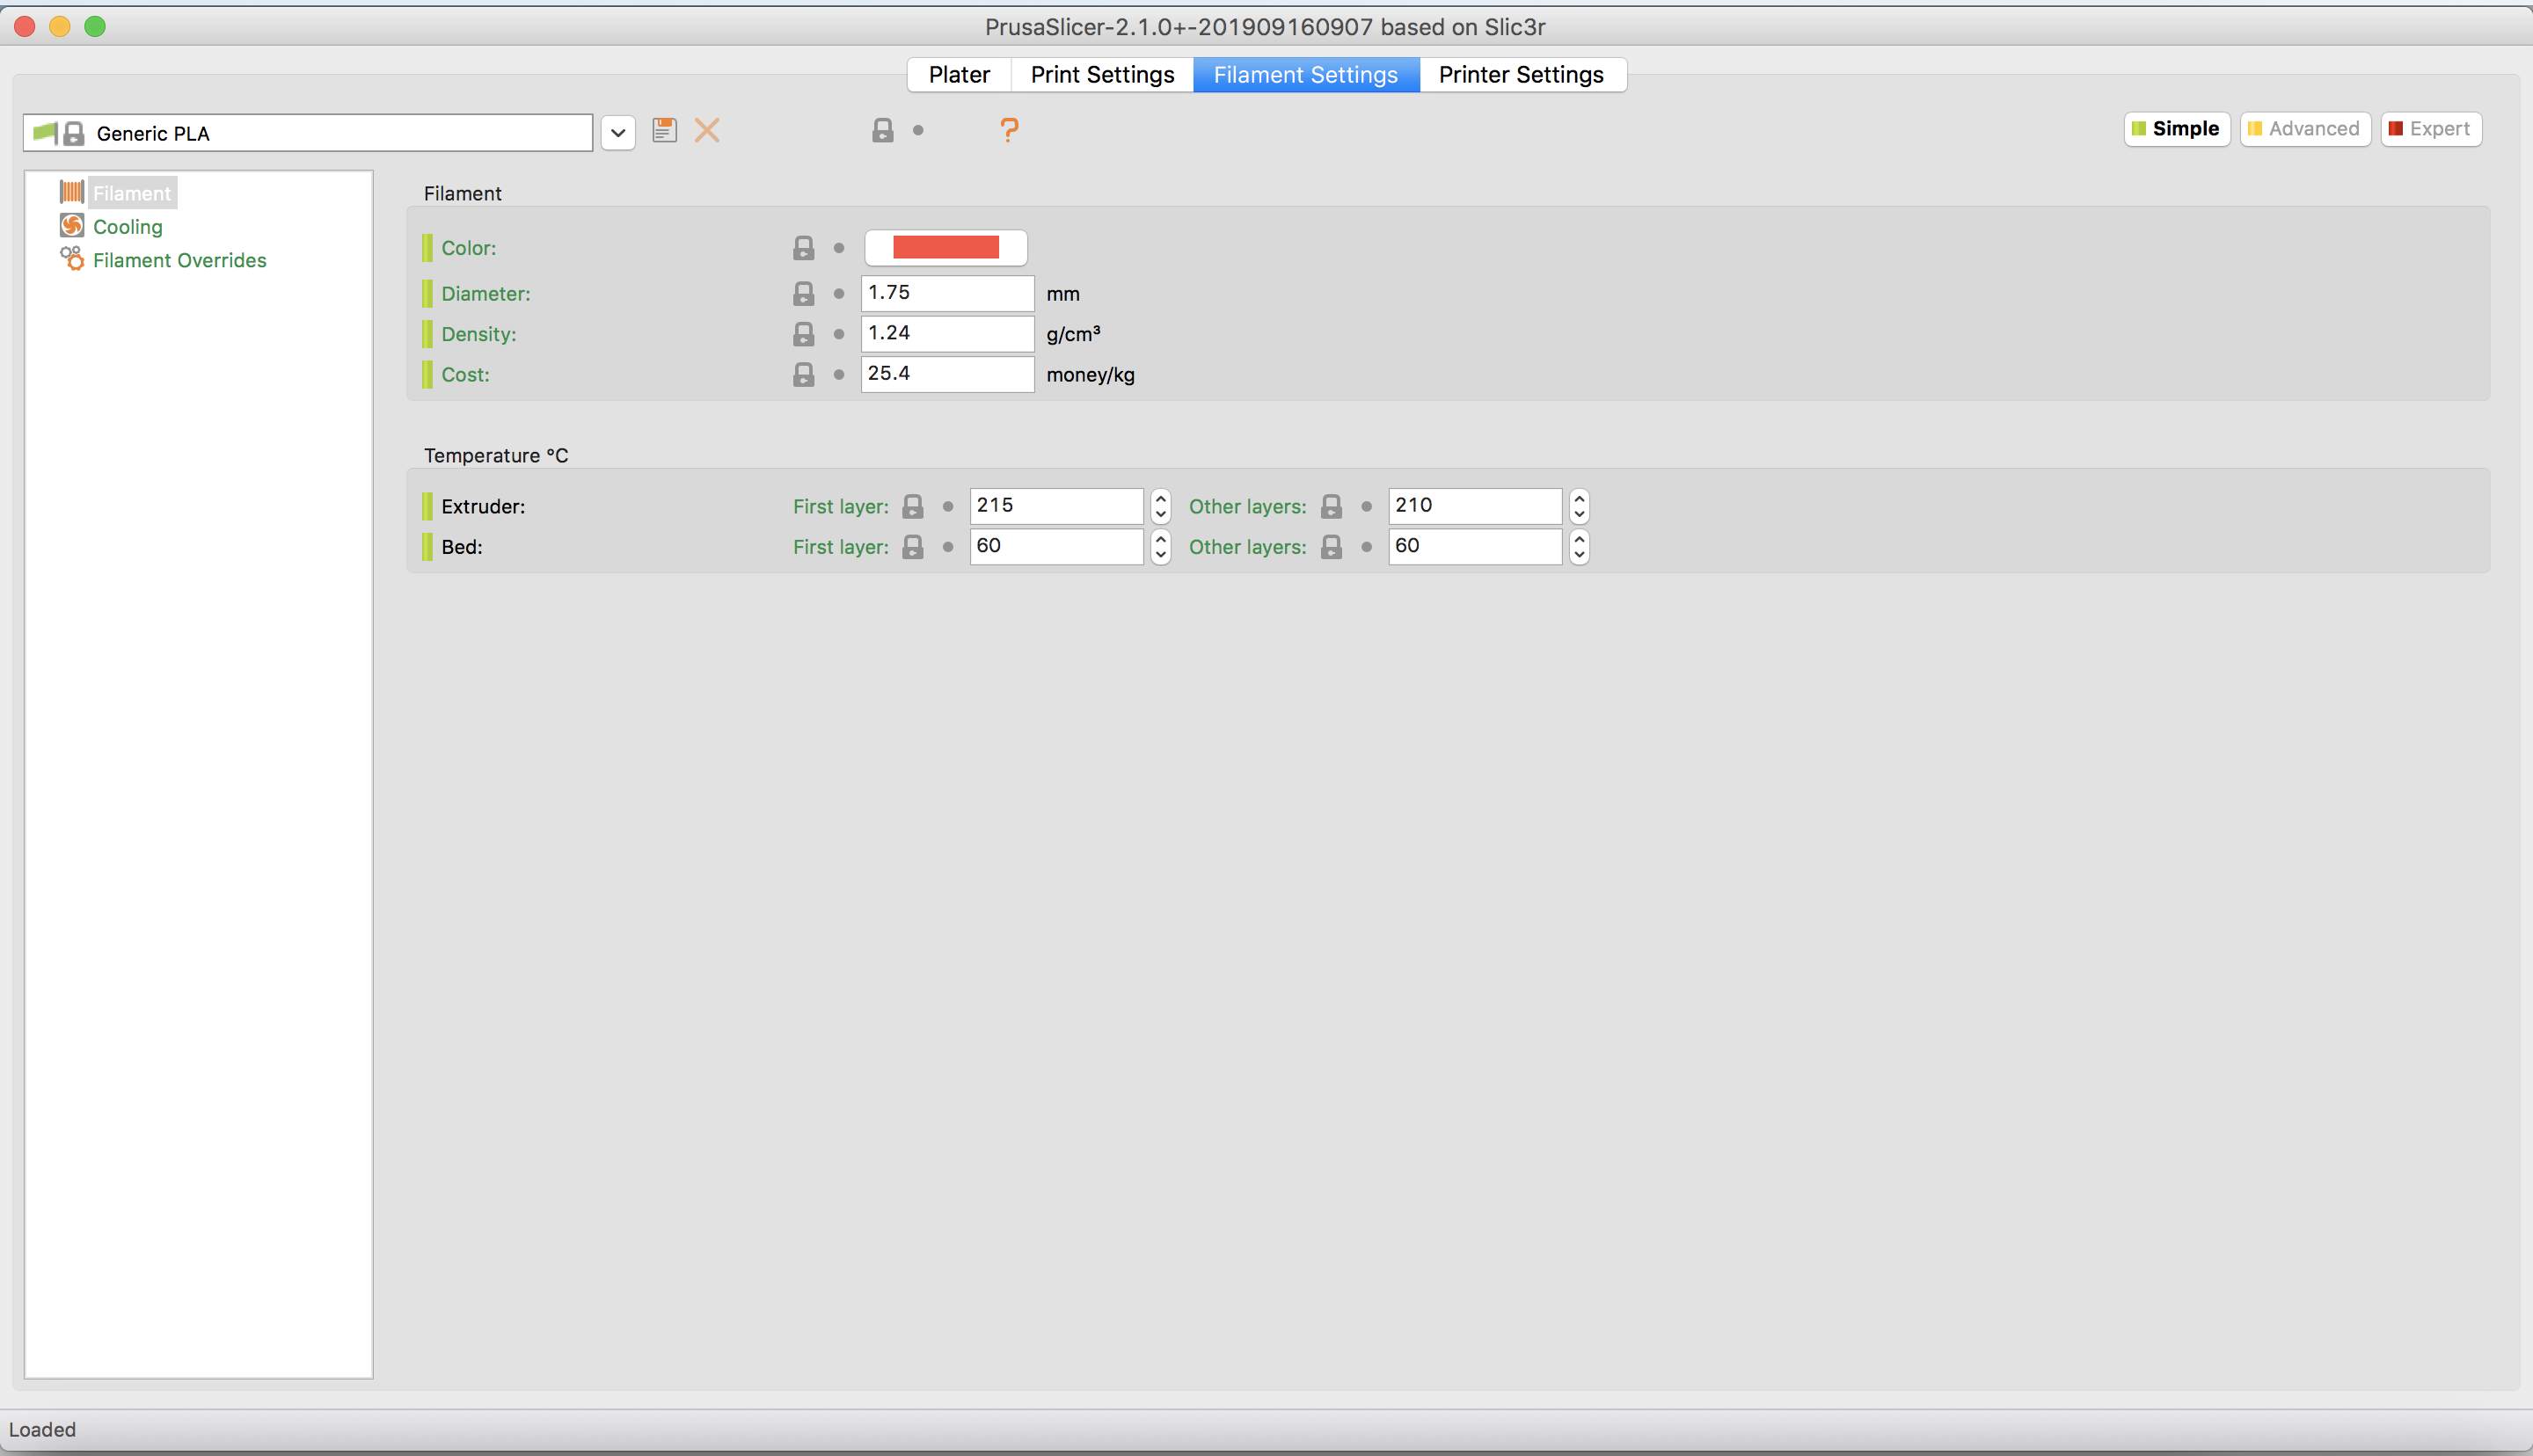2533x1456 pixels.
Task: Click Bed's Other layers label
Action: [x=1248, y=547]
